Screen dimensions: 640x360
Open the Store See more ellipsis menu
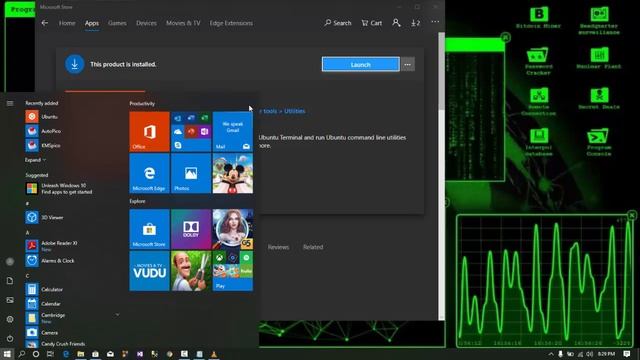point(435,22)
